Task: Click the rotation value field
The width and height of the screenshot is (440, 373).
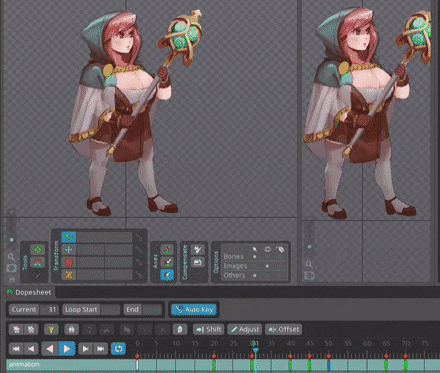Action: point(105,237)
